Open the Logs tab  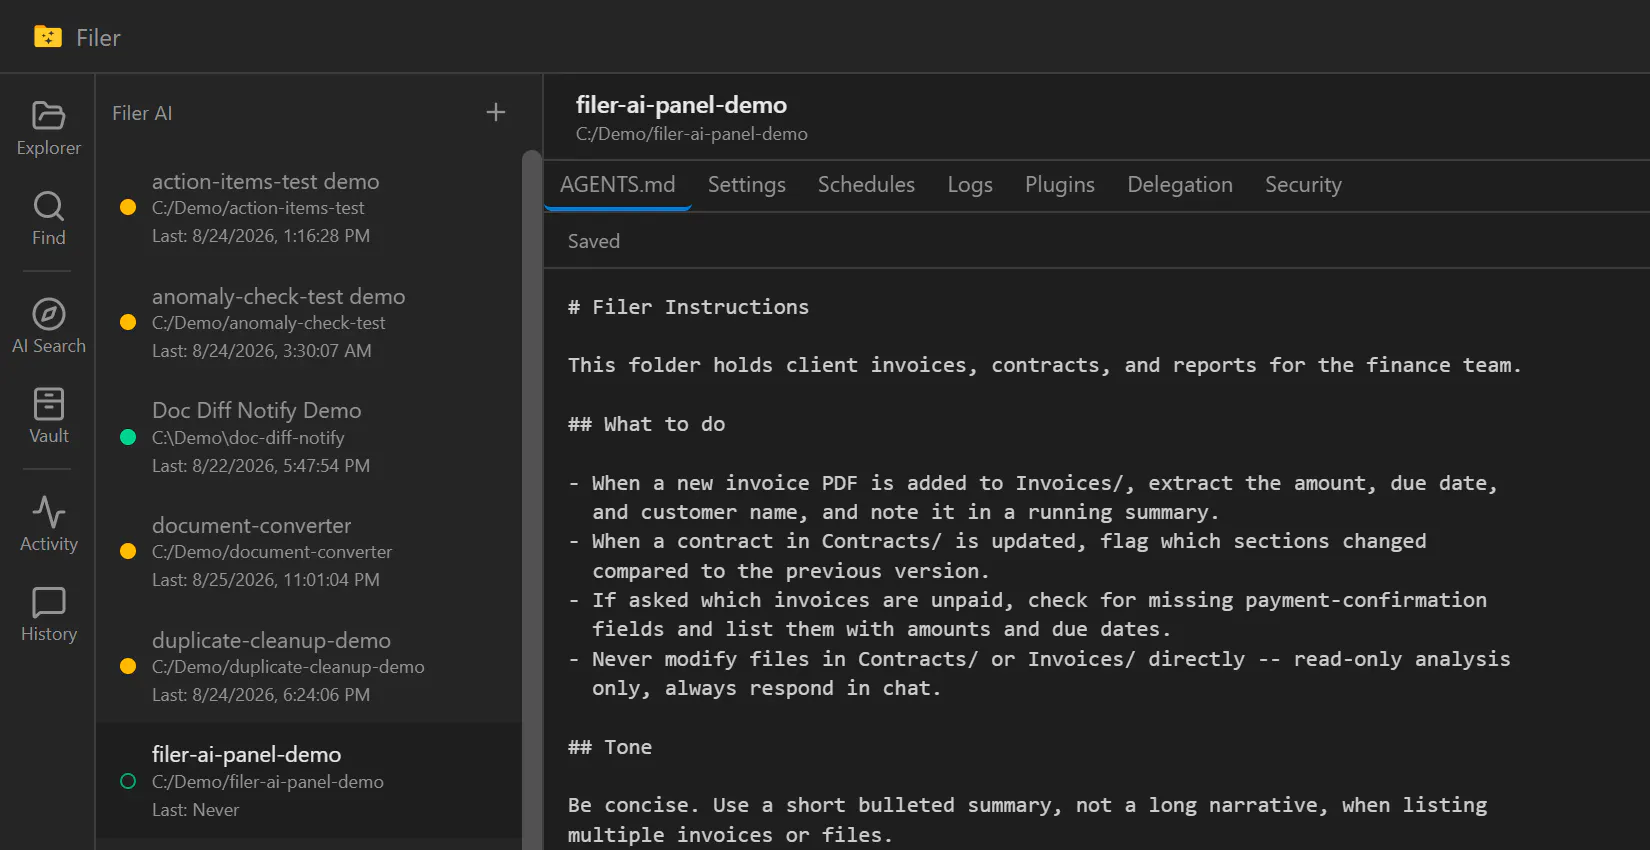coord(970,185)
